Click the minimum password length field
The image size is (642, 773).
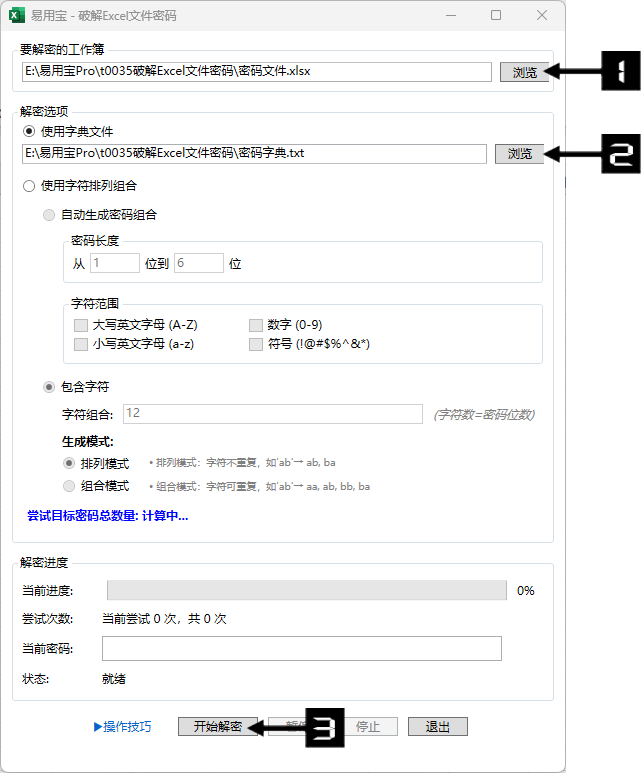[x=115, y=263]
